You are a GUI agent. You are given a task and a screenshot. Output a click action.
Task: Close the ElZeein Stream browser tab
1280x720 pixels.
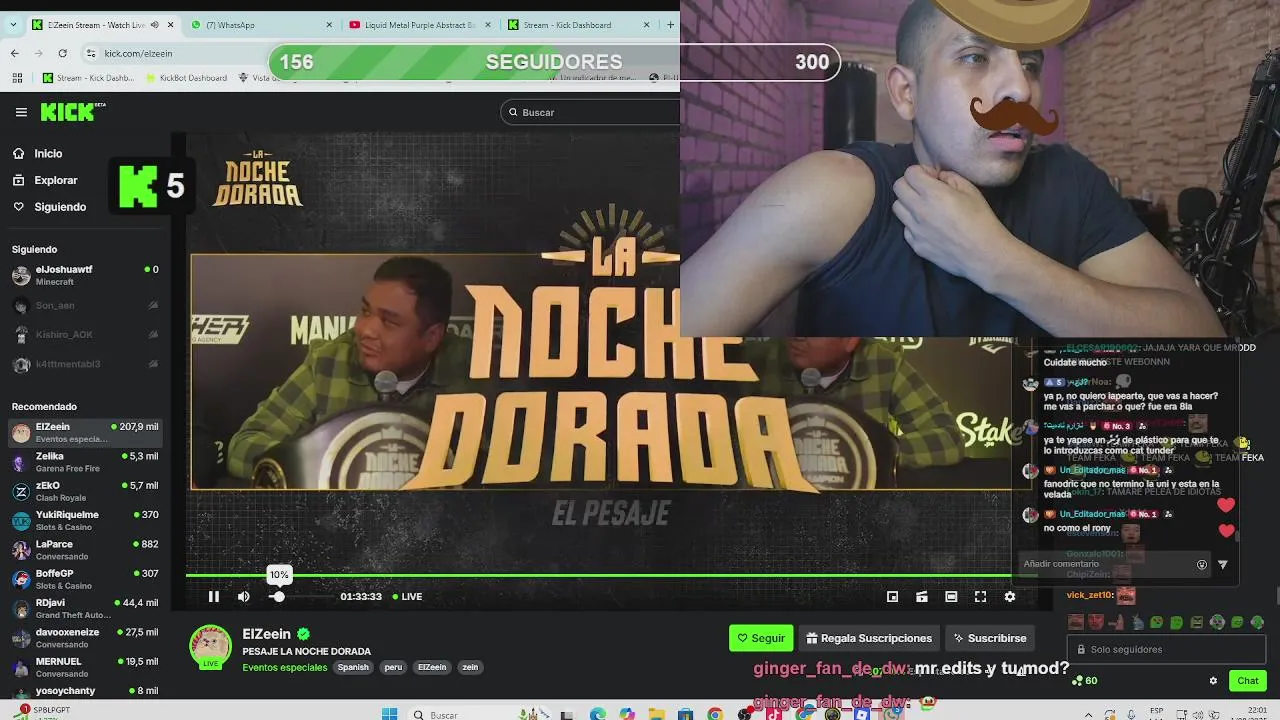click(x=170, y=25)
